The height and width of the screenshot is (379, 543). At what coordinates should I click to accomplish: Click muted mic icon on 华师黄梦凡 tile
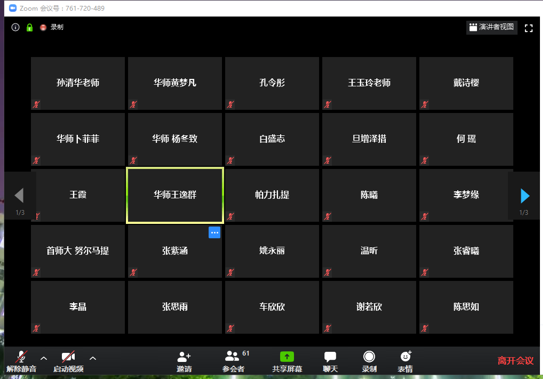point(133,104)
